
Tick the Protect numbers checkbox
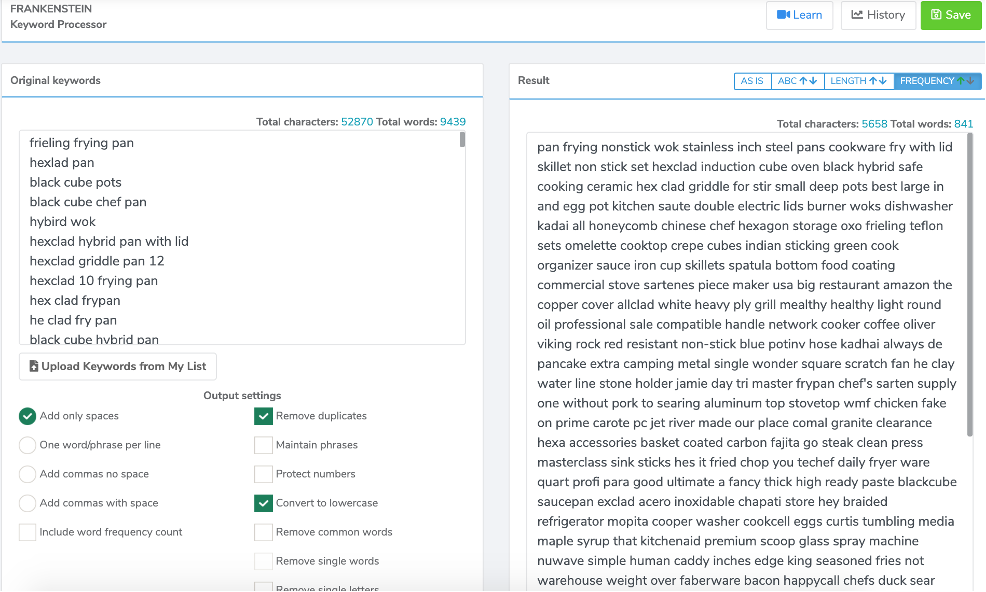pyautogui.click(x=263, y=474)
